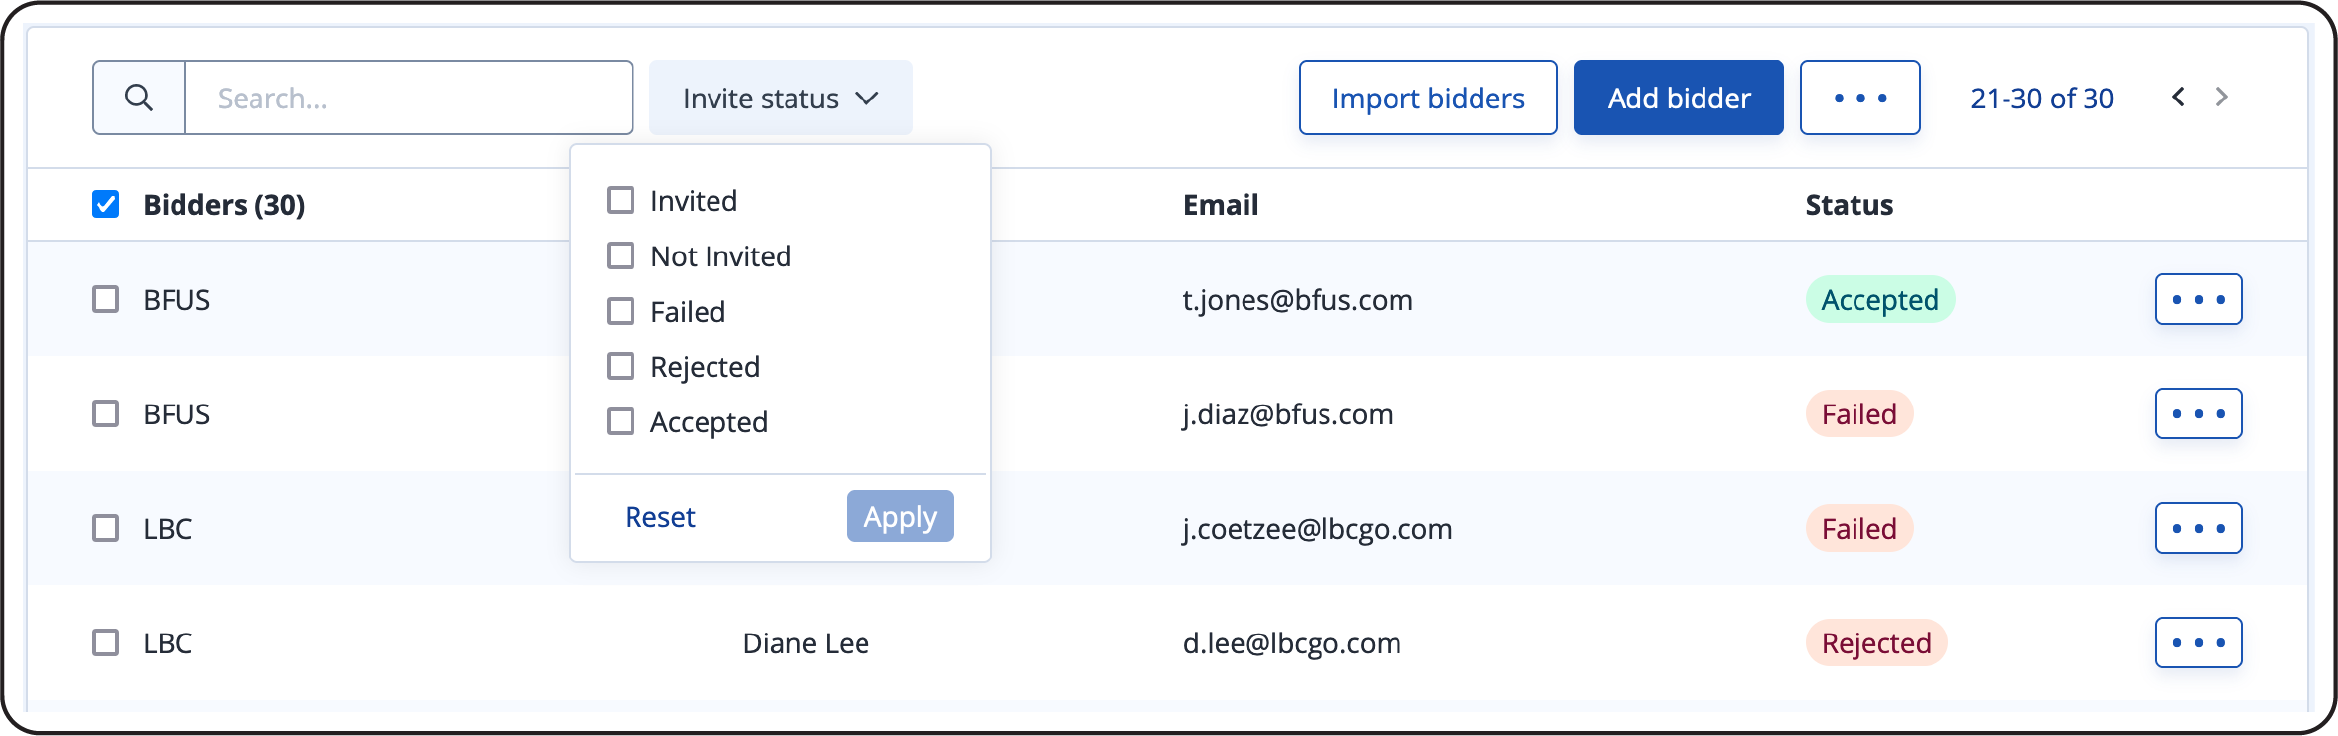
Task: Reset the invite status filters
Action: click(x=660, y=517)
